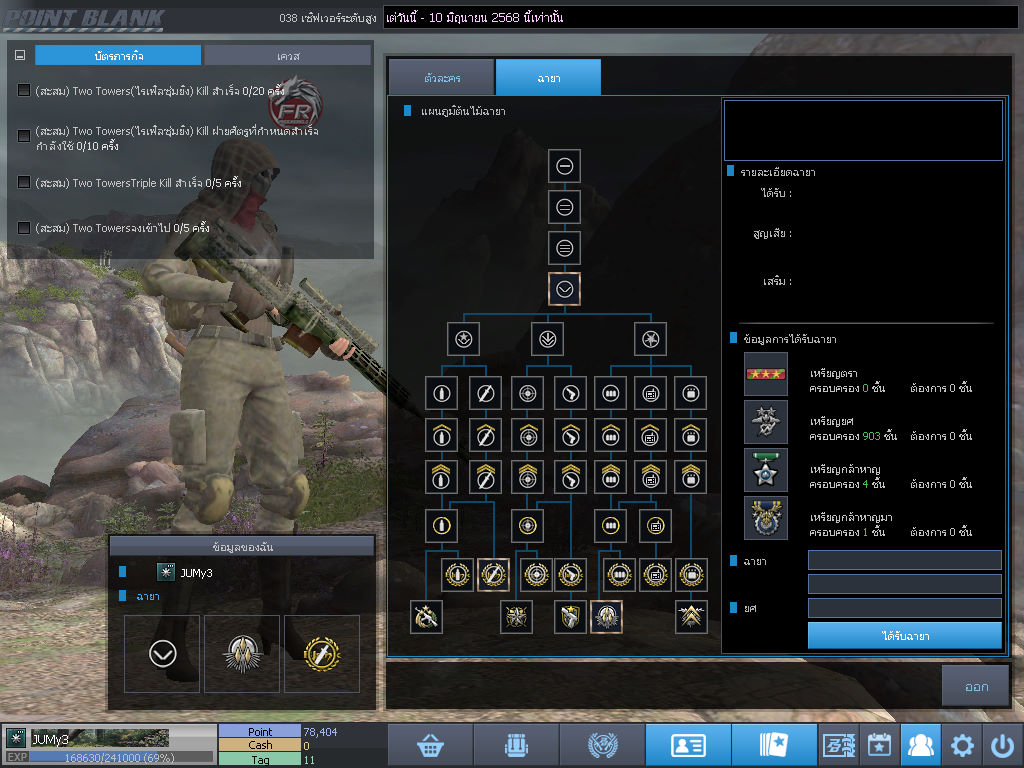The image size is (1024, 768).
Task: Select the laurel-wreath crosshair title icon
Action: point(536,575)
